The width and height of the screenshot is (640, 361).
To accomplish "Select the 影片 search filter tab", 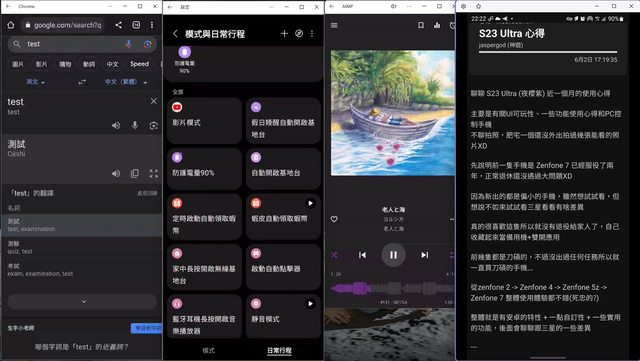I will [x=41, y=64].
